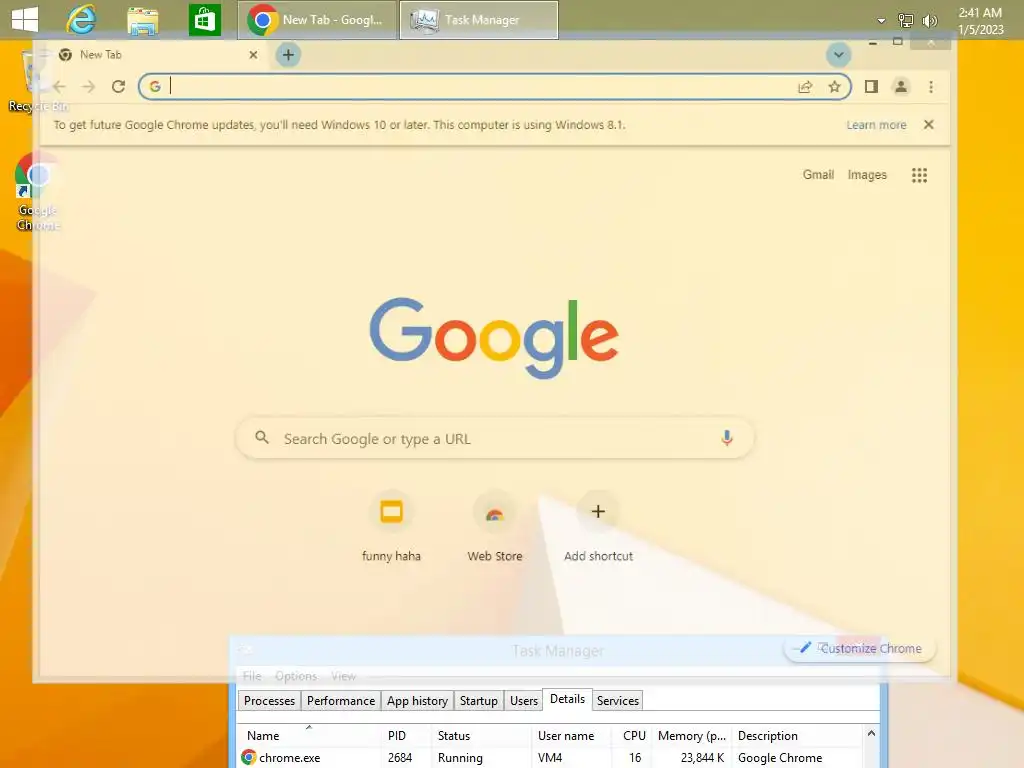The width and height of the screenshot is (1024, 768).
Task: Follow the Learn more link
Action: (876, 125)
